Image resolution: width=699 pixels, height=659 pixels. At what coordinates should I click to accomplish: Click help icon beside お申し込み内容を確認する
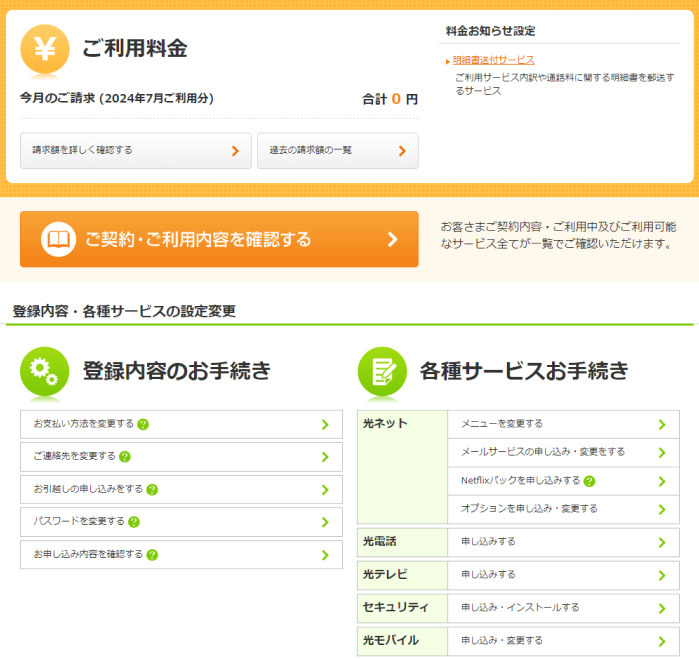(152, 554)
